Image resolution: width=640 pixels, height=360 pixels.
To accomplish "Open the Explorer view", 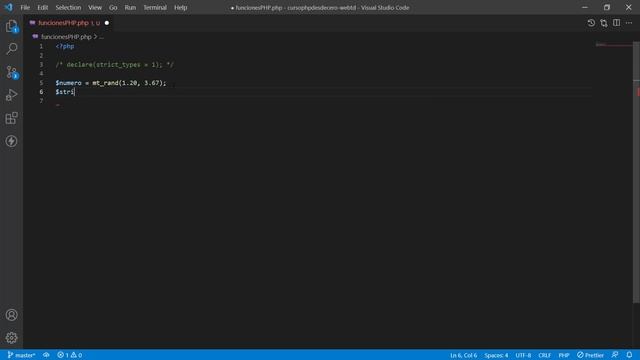I will (x=11, y=26).
